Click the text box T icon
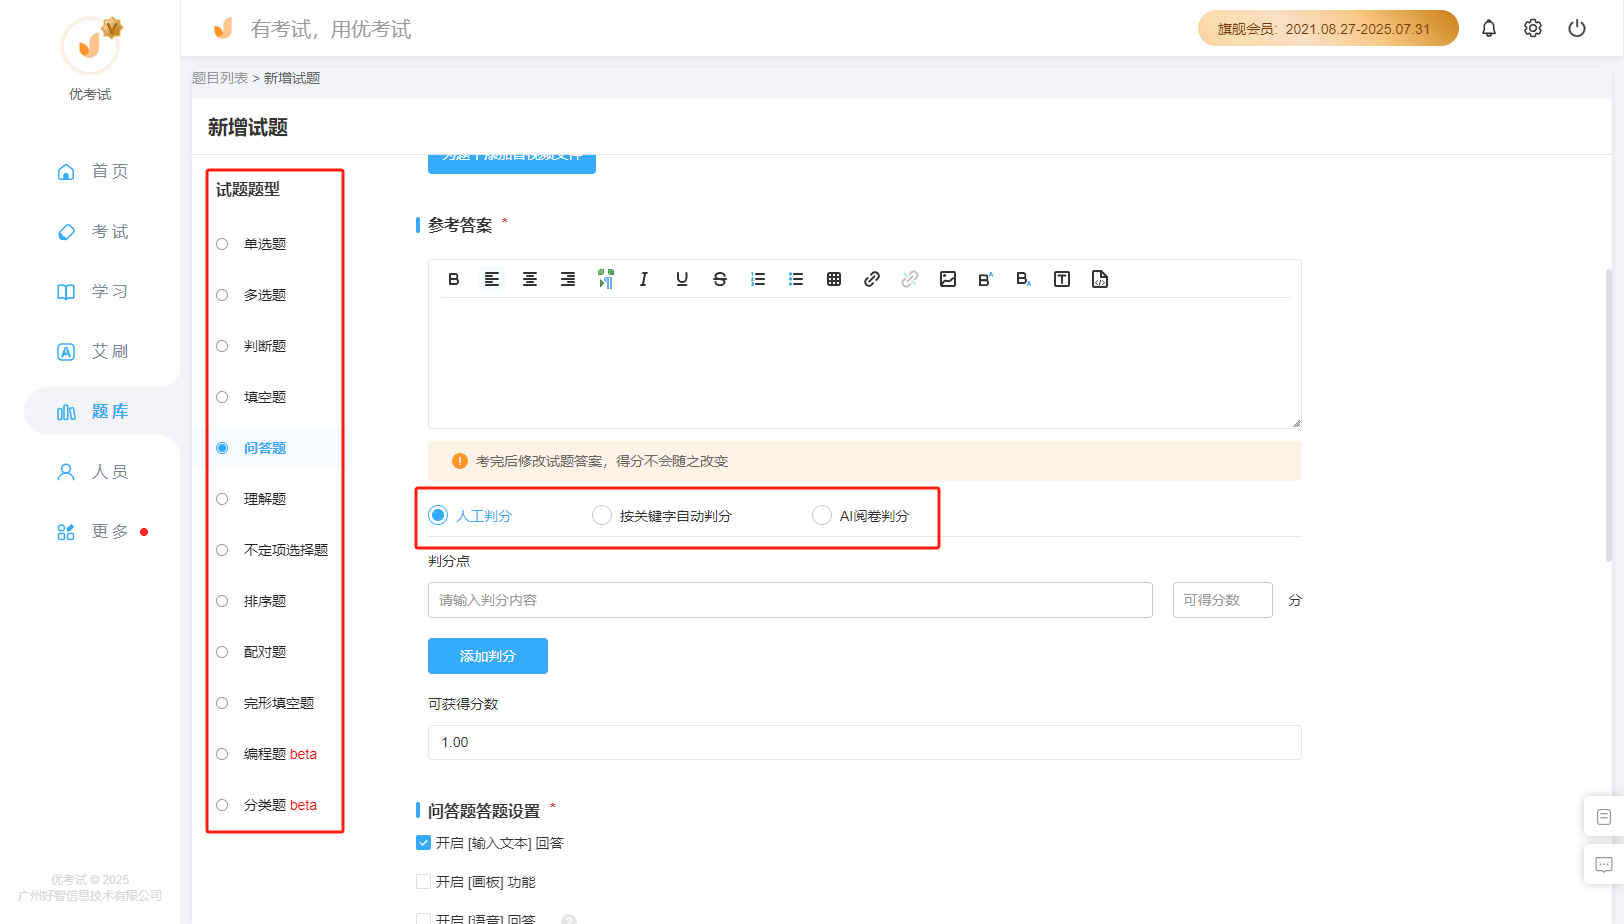The height and width of the screenshot is (924, 1624). 1062,279
